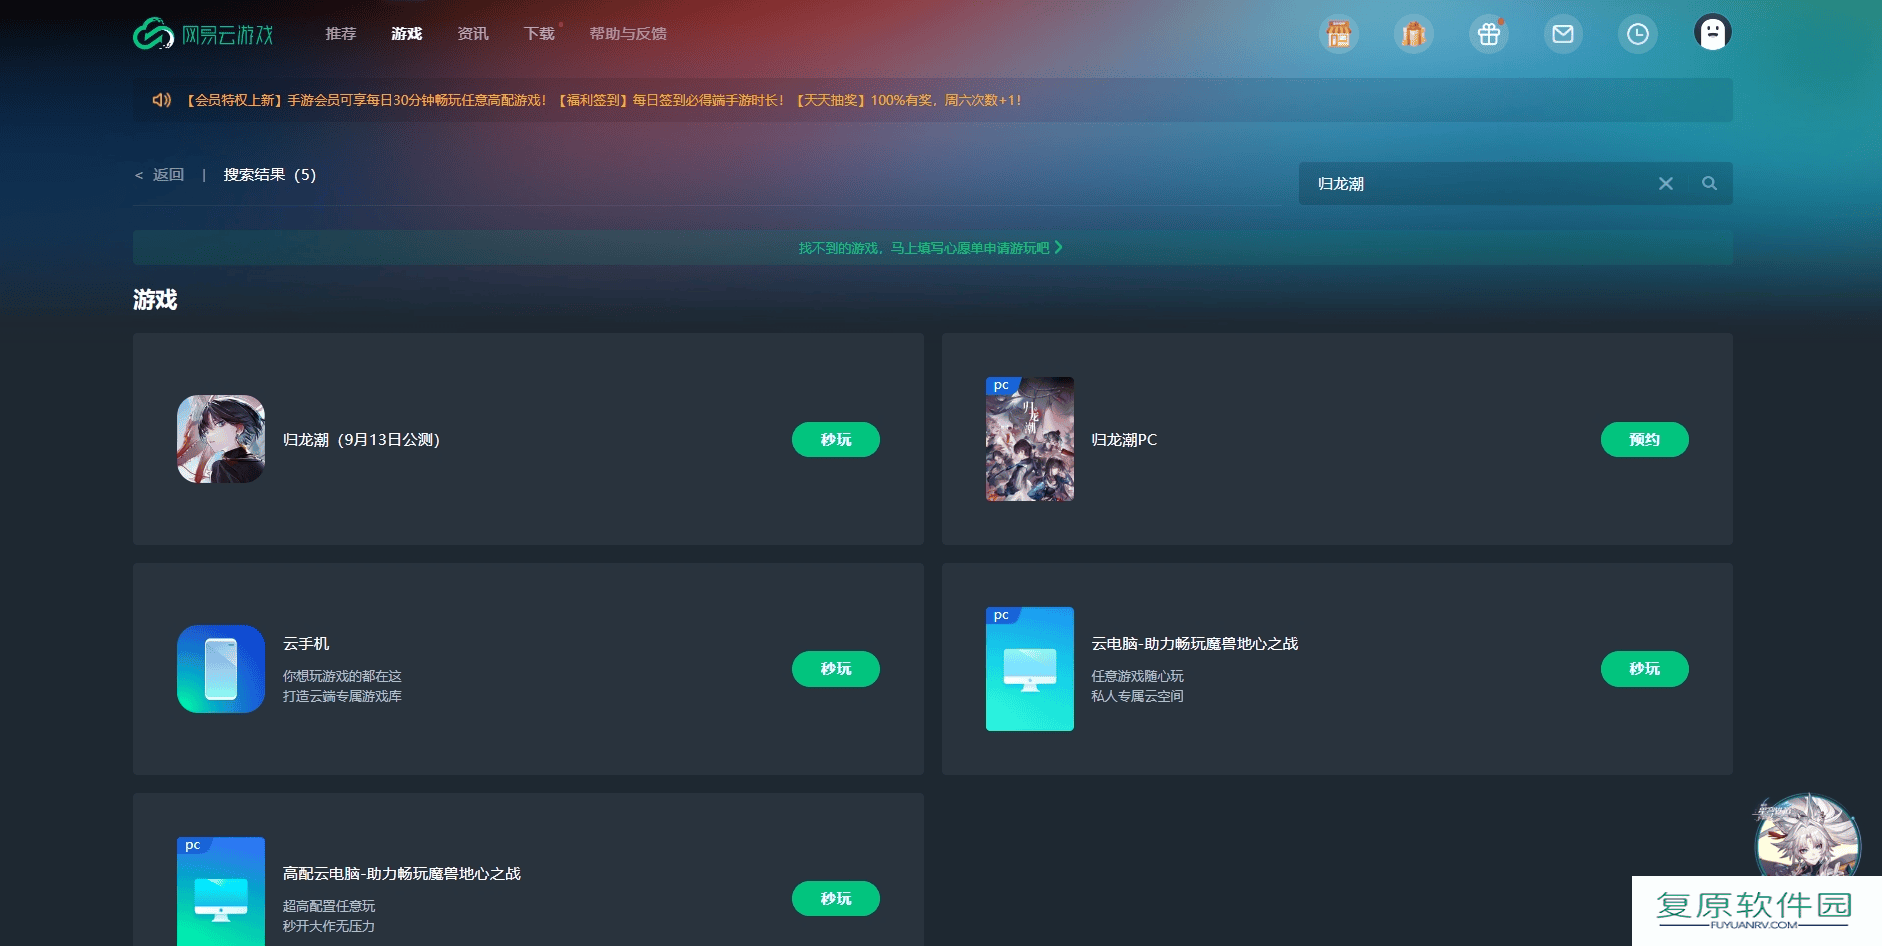Viewport: 1882px width, 946px height.
Task: Open the 资讯 tab
Action: tap(473, 34)
